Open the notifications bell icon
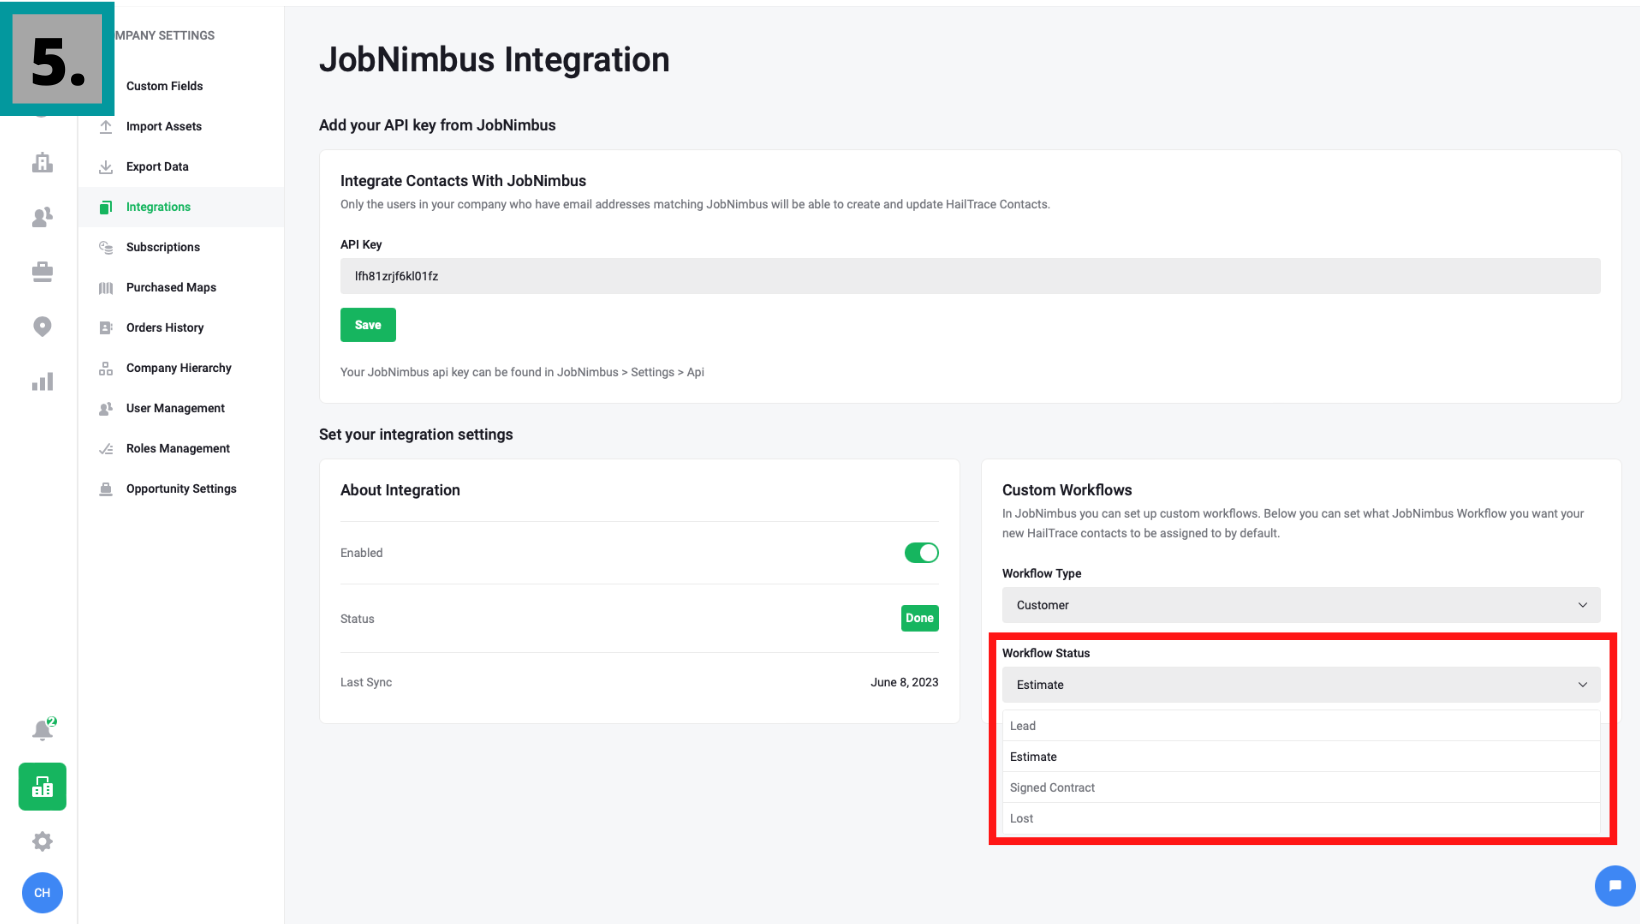This screenshot has height=924, width=1640. pyautogui.click(x=43, y=729)
